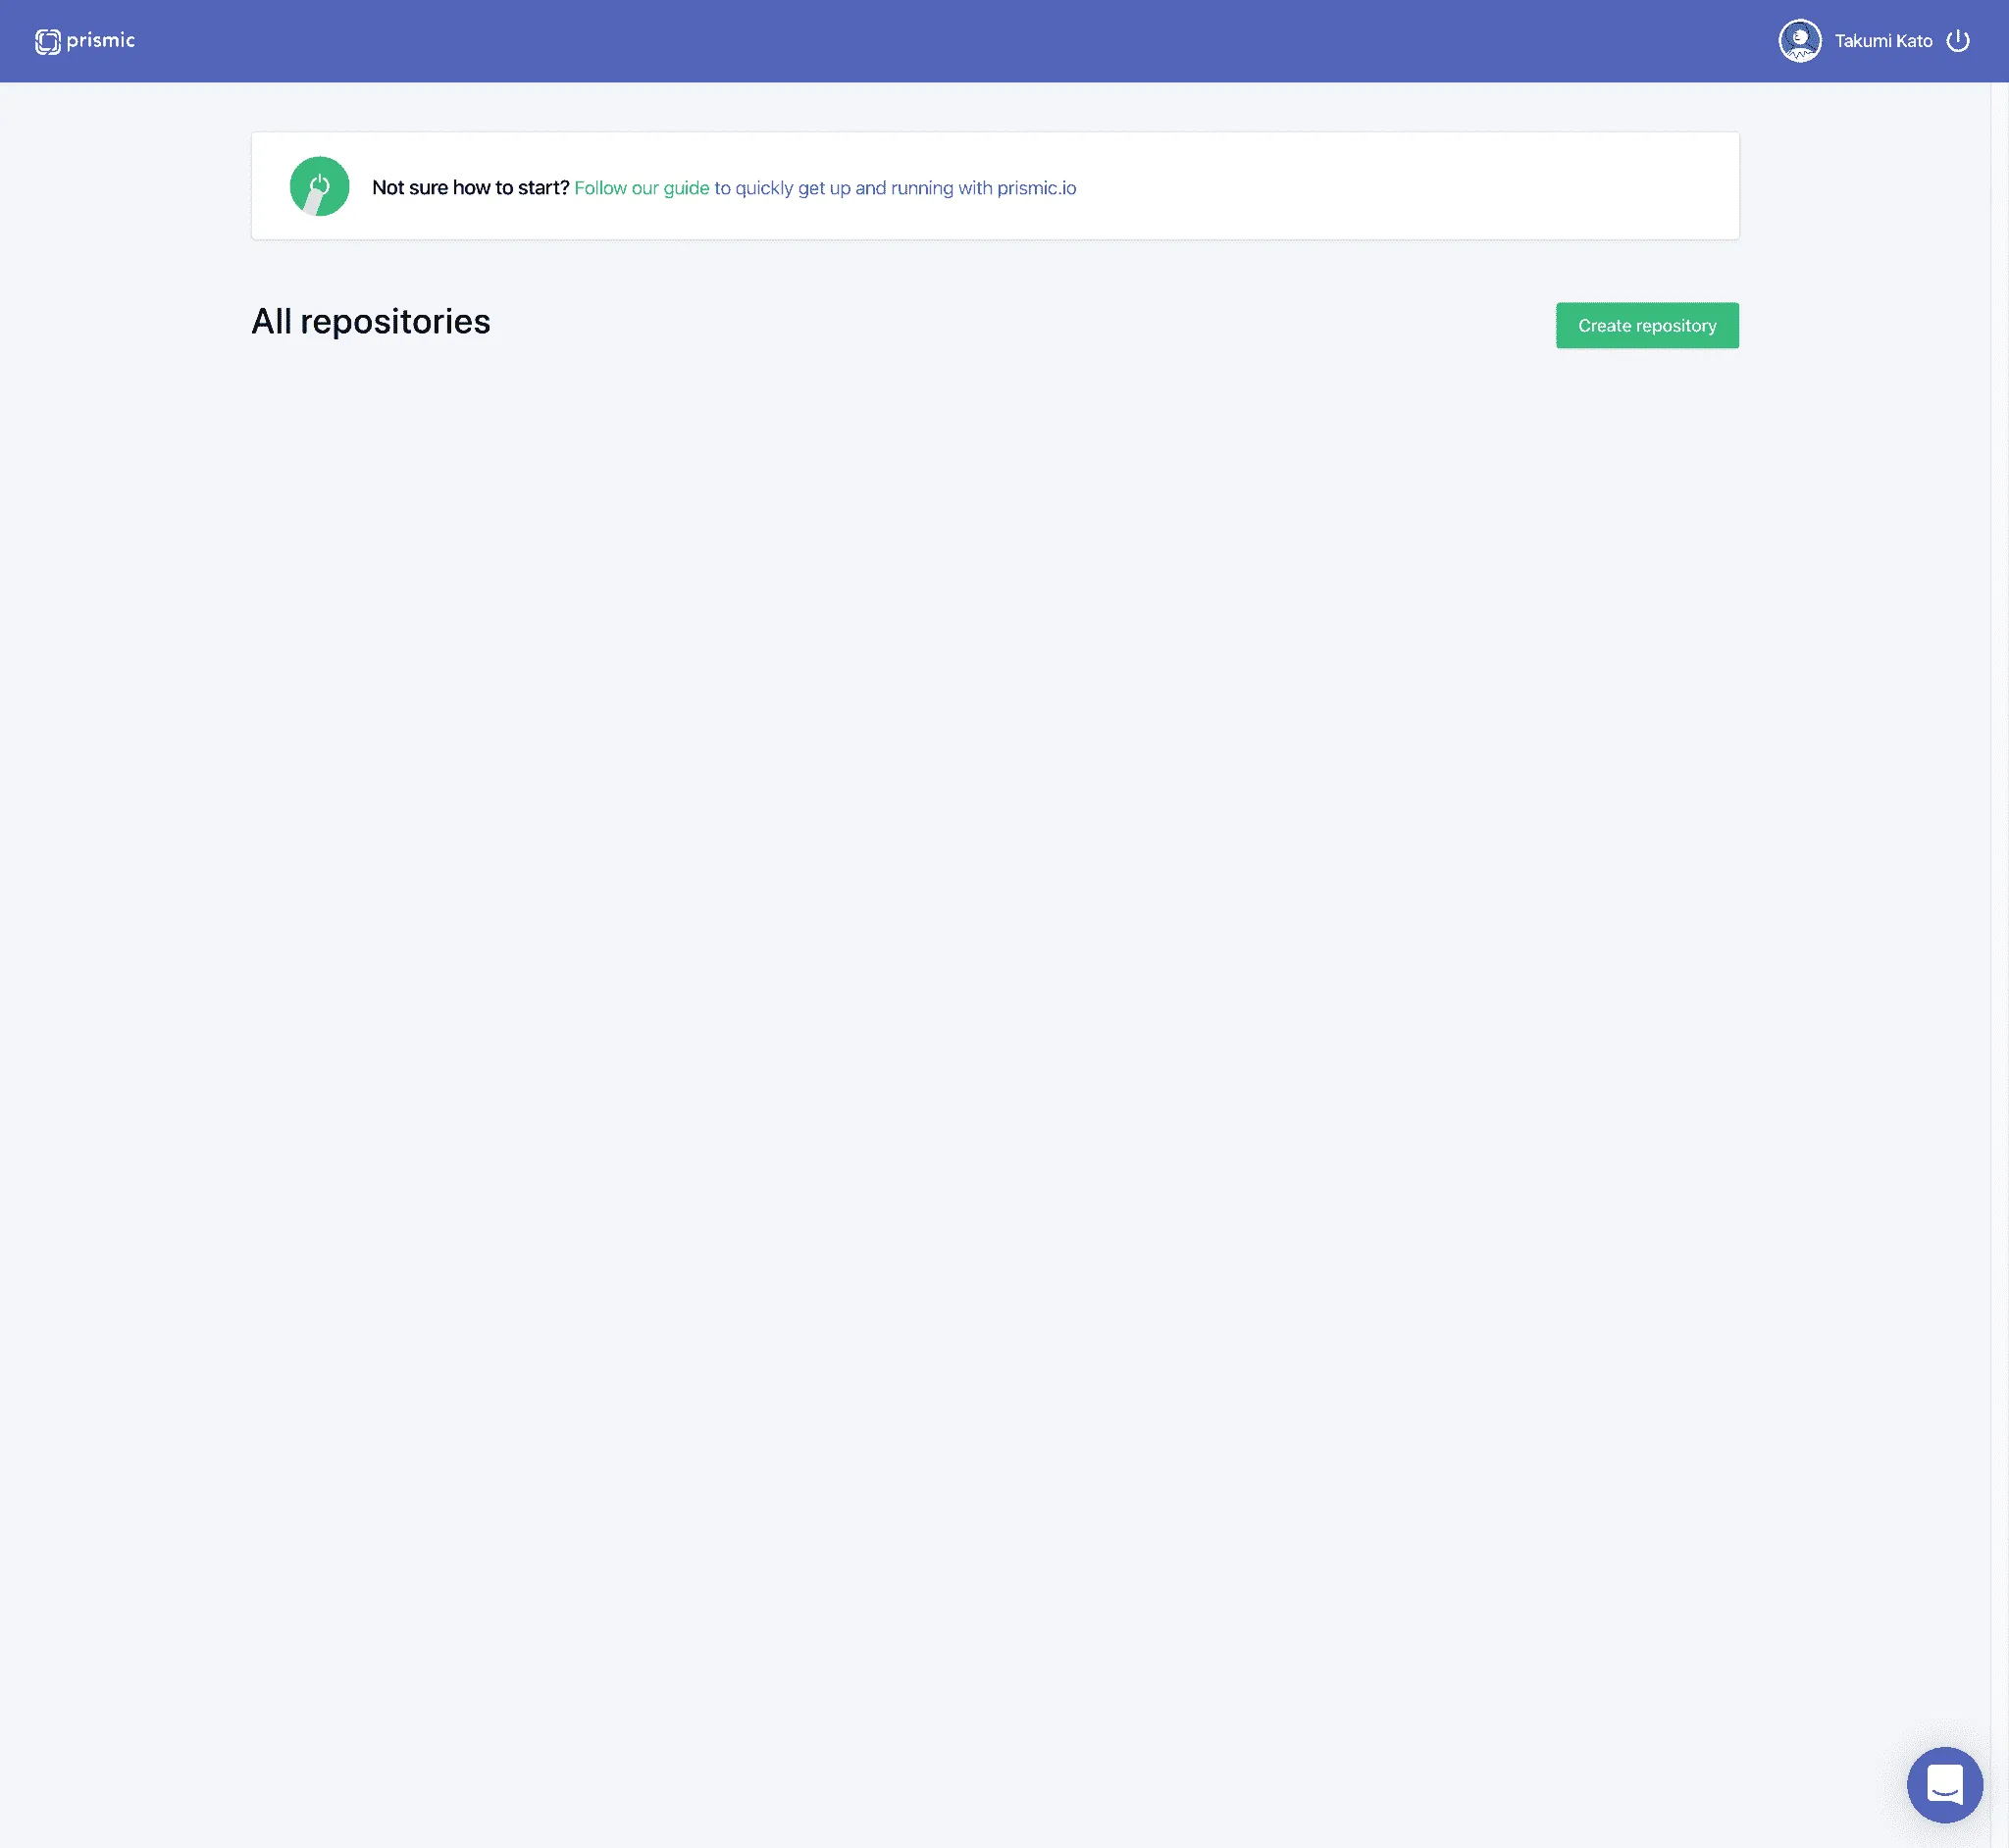Click the smile glyph inside chat widget
The width and height of the screenshot is (2009, 1848).
(1944, 1791)
